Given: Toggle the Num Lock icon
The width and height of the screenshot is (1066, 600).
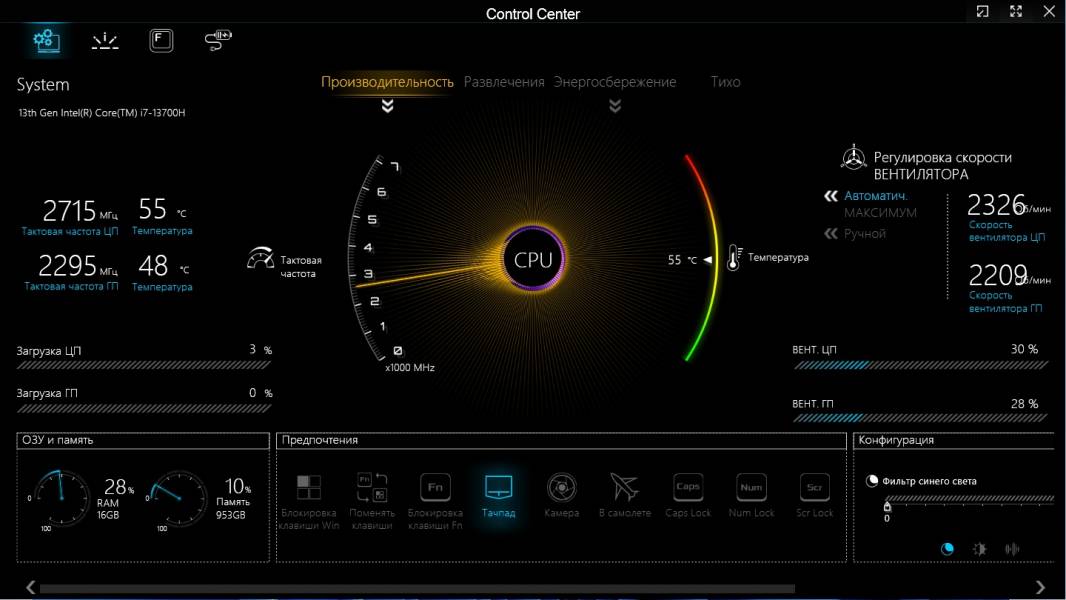Looking at the screenshot, I should (x=751, y=487).
